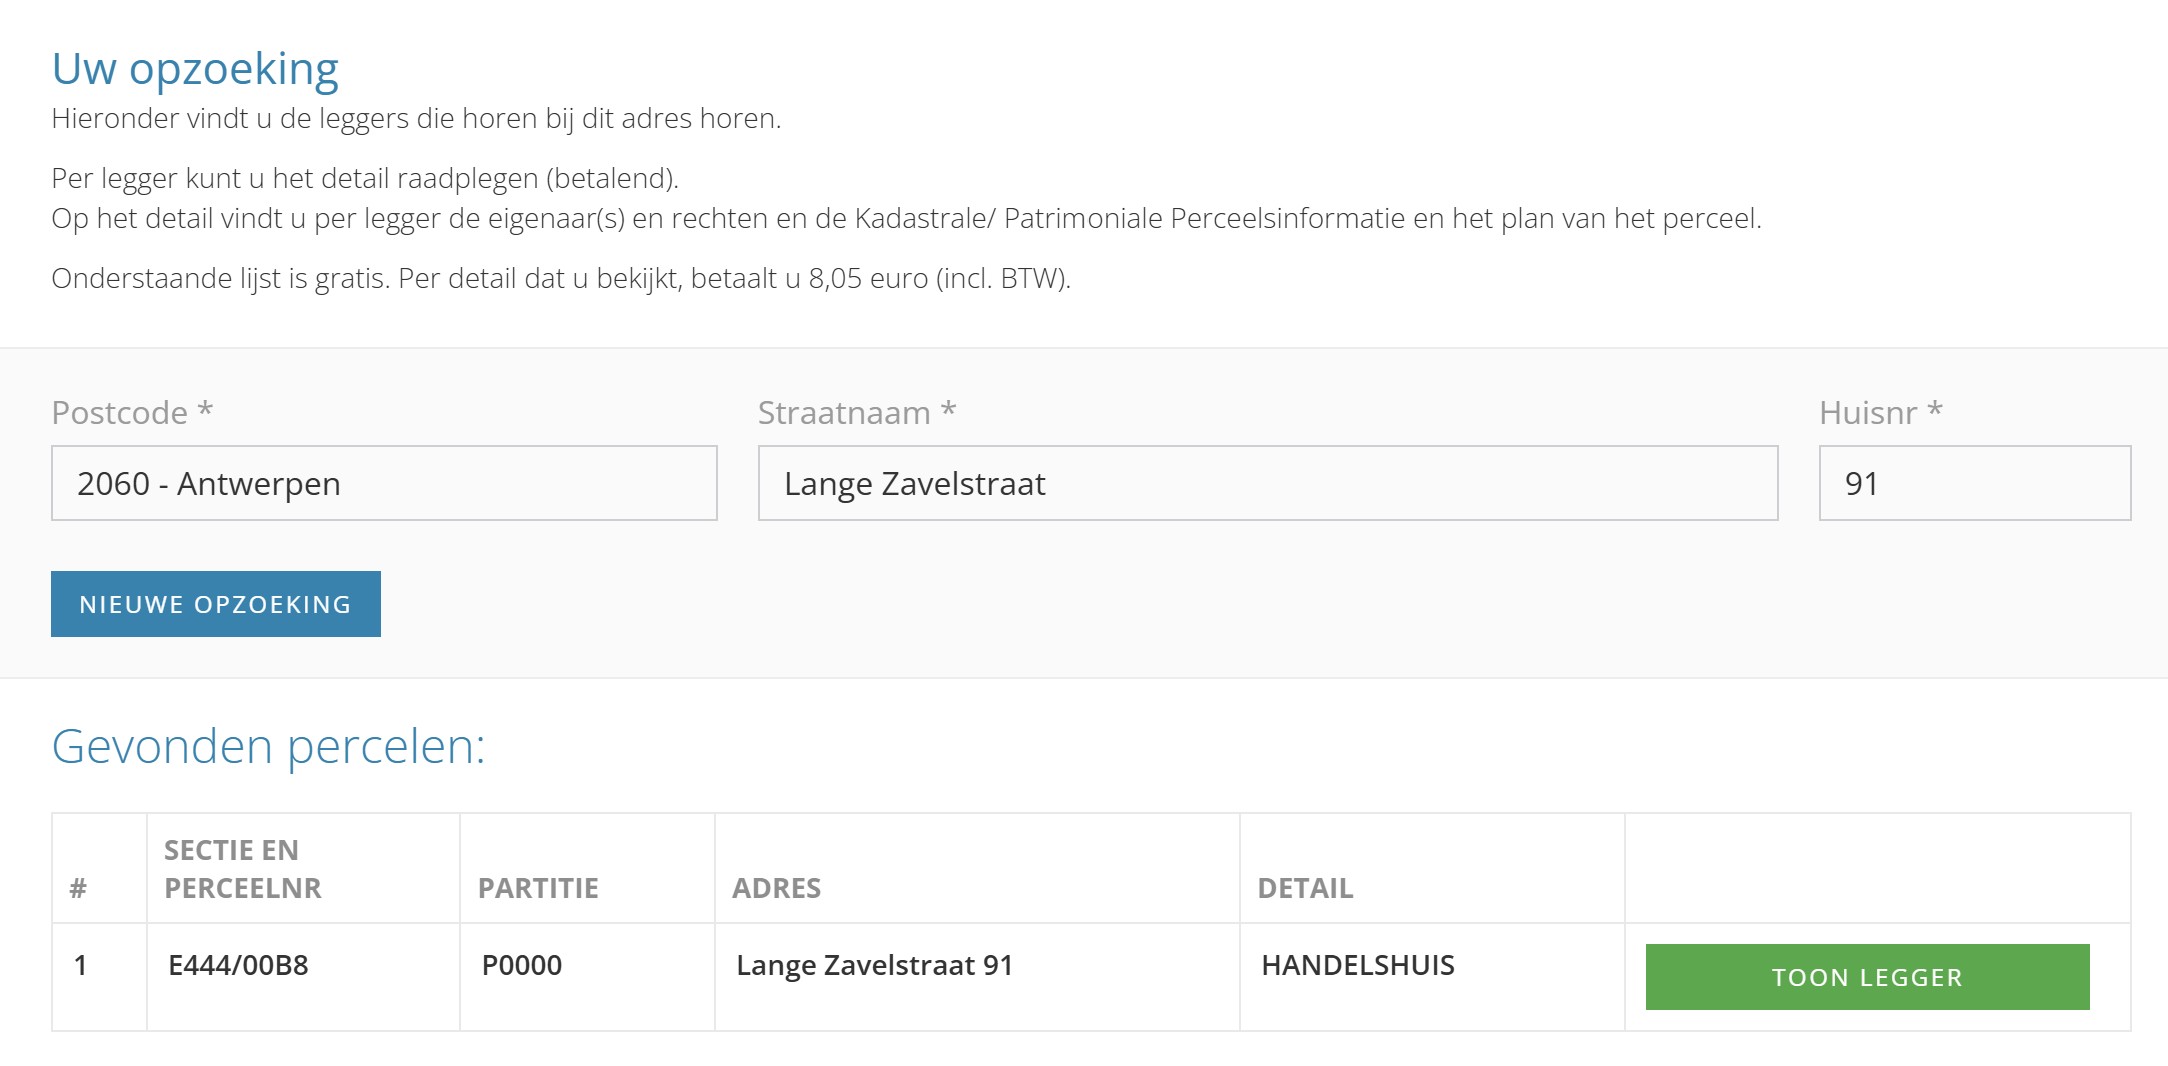The image size is (2168, 1066).
Task: Select parcel number E444/00B8 cell
Action: coord(238,965)
